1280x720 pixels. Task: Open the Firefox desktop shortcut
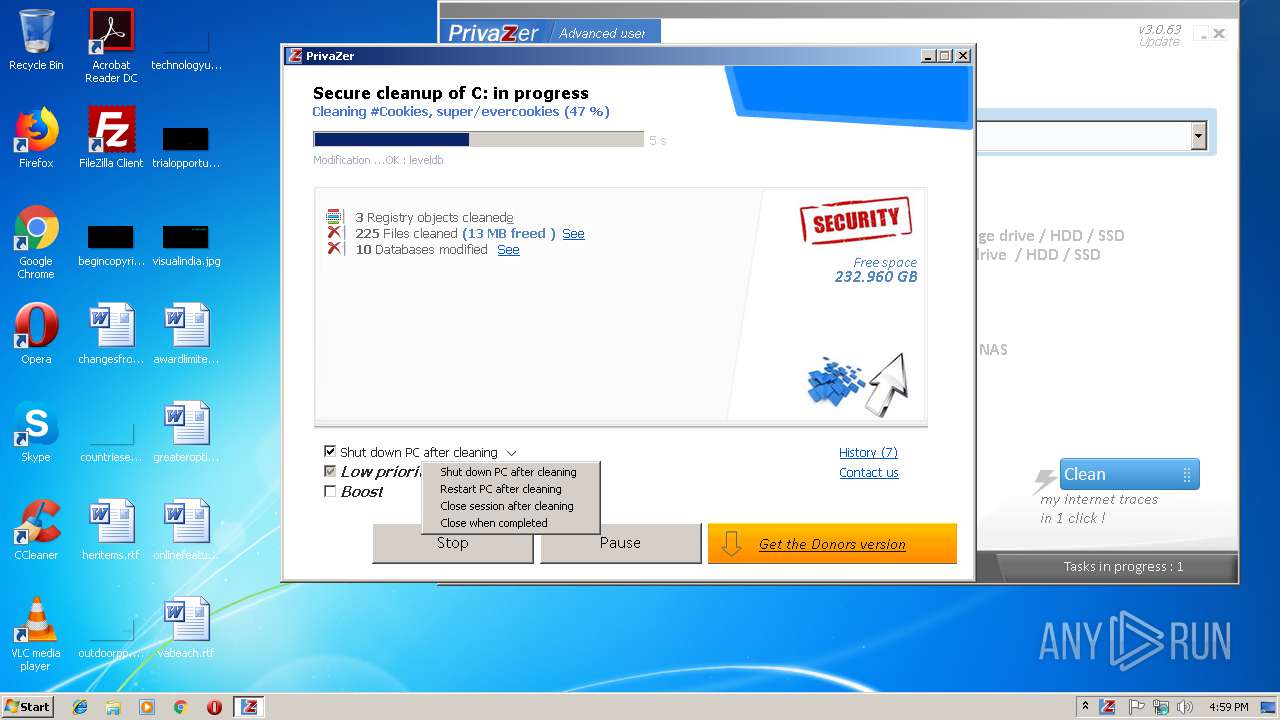tap(36, 138)
